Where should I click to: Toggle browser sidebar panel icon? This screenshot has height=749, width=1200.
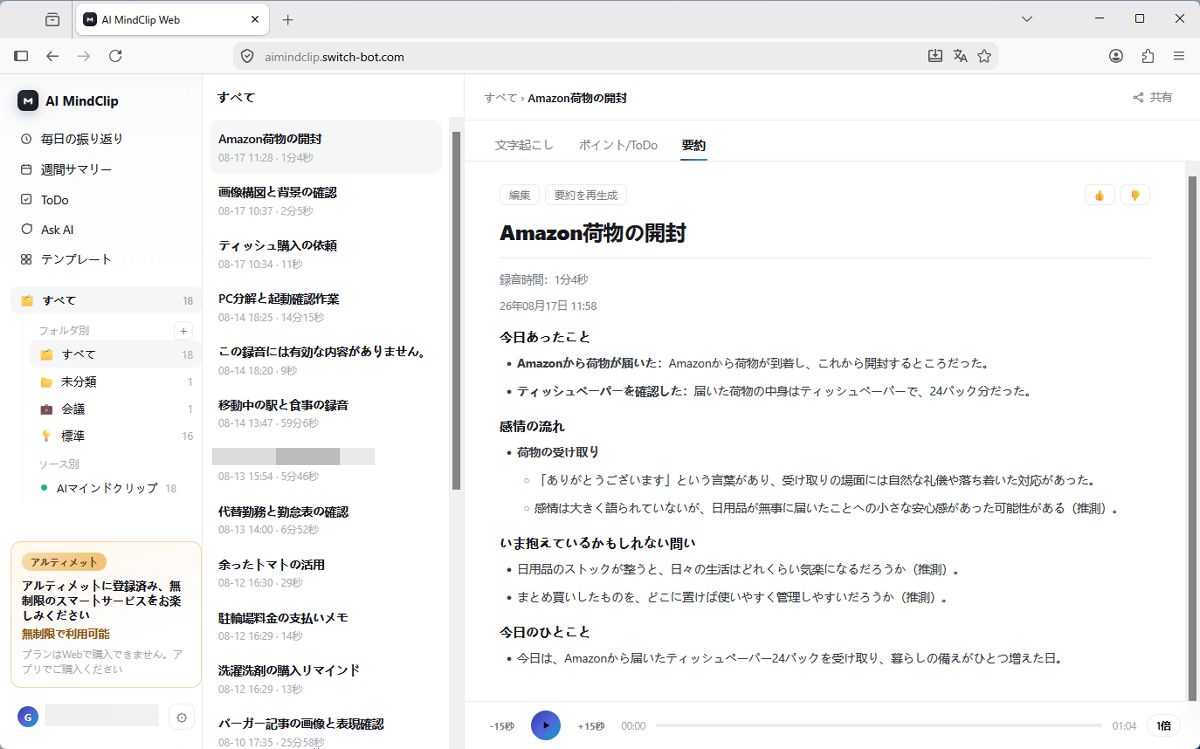(x=21, y=56)
